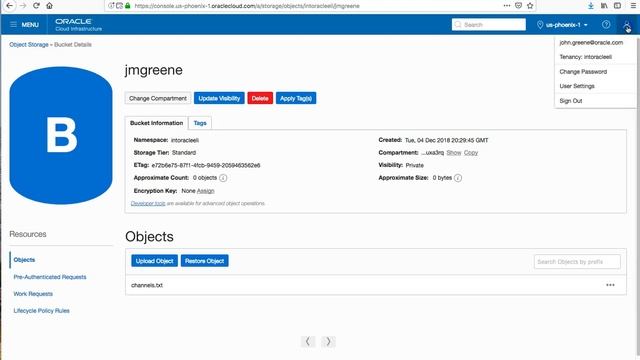Image resolution: width=640 pixels, height=360 pixels.
Task: Go back with the browser back arrow
Action: pyautogui.click(x=9, y=6)
